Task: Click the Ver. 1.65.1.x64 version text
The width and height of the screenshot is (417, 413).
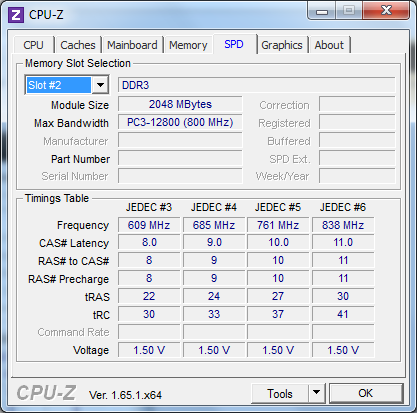Action: (125, 395)
